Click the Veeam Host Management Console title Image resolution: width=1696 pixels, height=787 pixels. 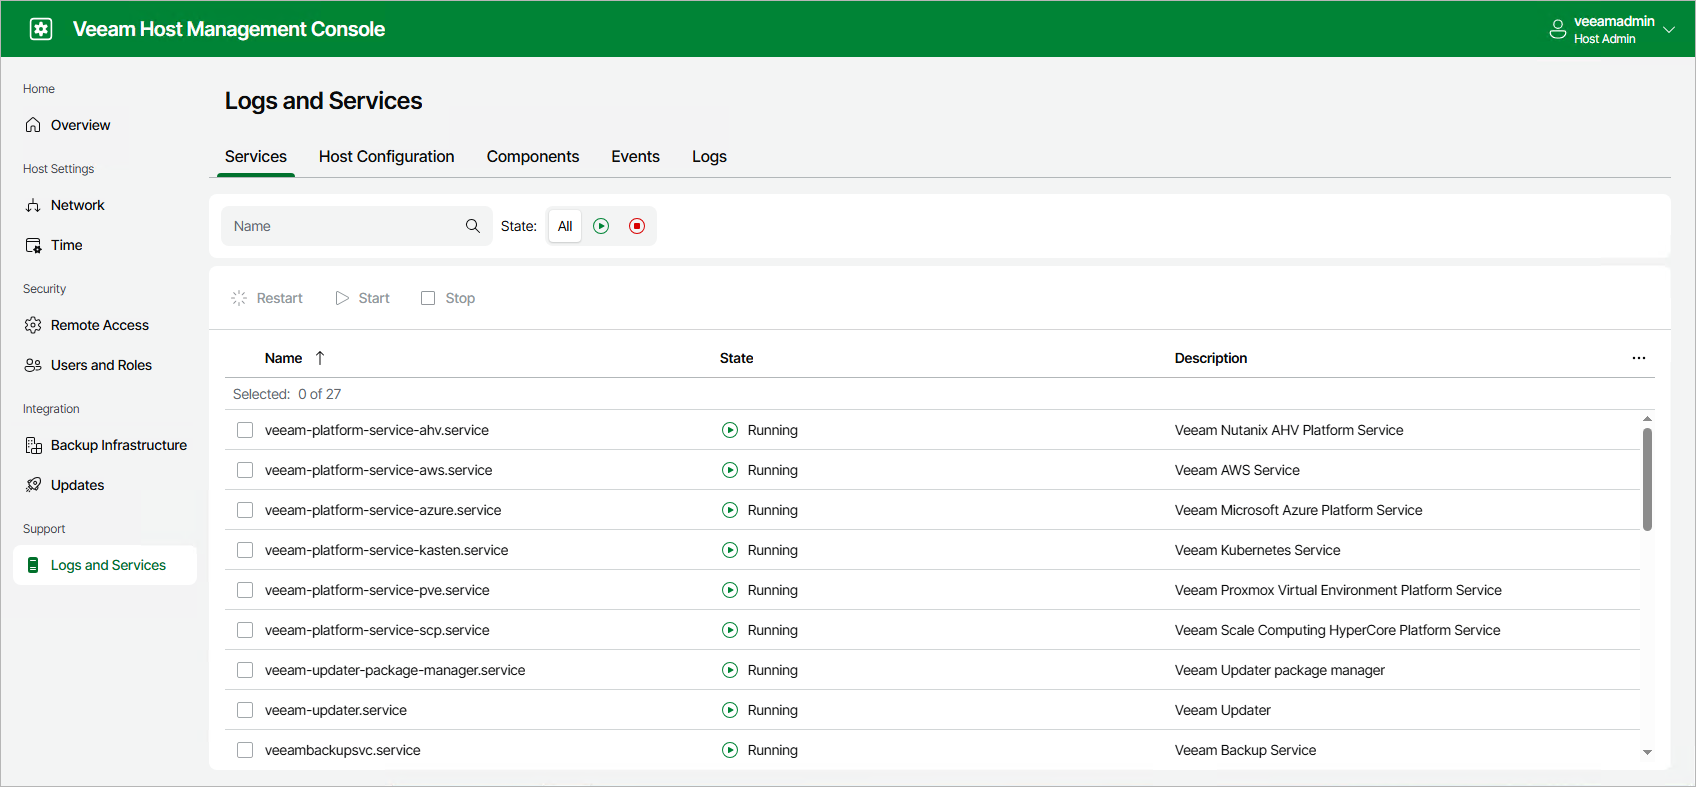(x=229, y=29)
